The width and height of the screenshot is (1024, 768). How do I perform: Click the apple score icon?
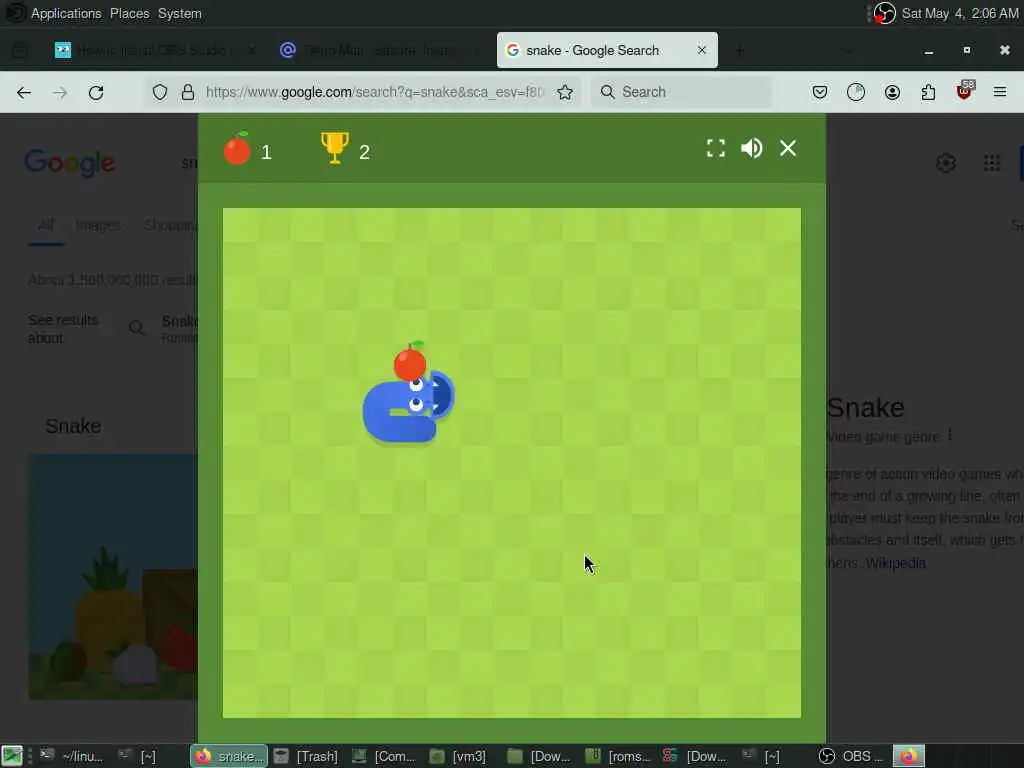pyautogui.click(x=237, y=148)
